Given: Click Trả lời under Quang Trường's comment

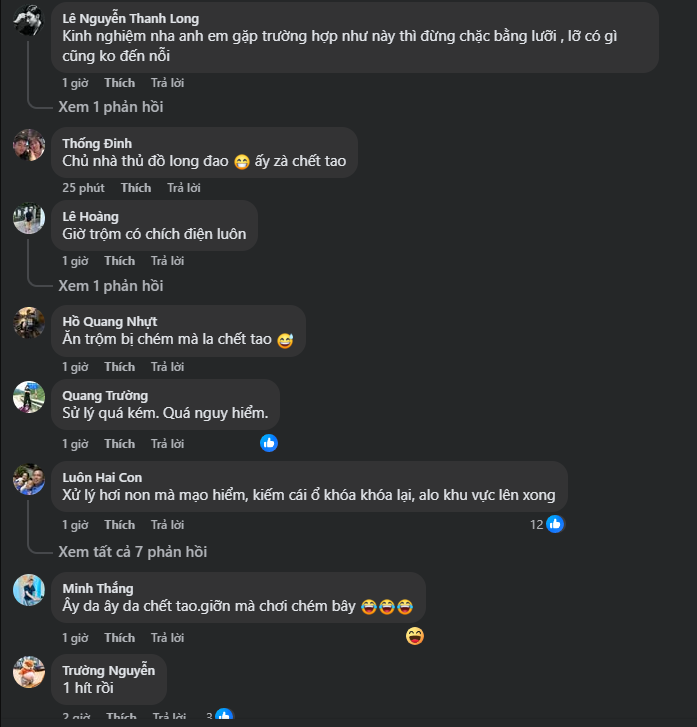Looking at the screenshot, I should tap(167, 444).
